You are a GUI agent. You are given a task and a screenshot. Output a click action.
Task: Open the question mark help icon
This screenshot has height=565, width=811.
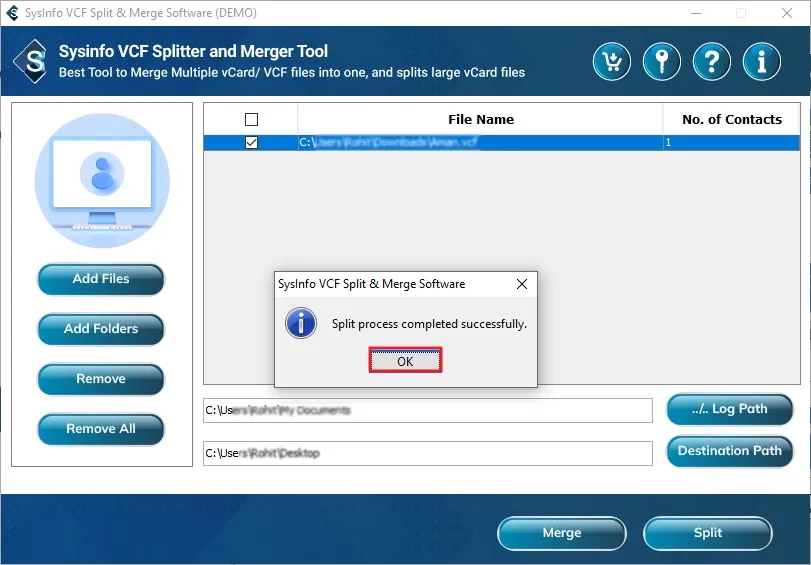[x=712, y=62]
